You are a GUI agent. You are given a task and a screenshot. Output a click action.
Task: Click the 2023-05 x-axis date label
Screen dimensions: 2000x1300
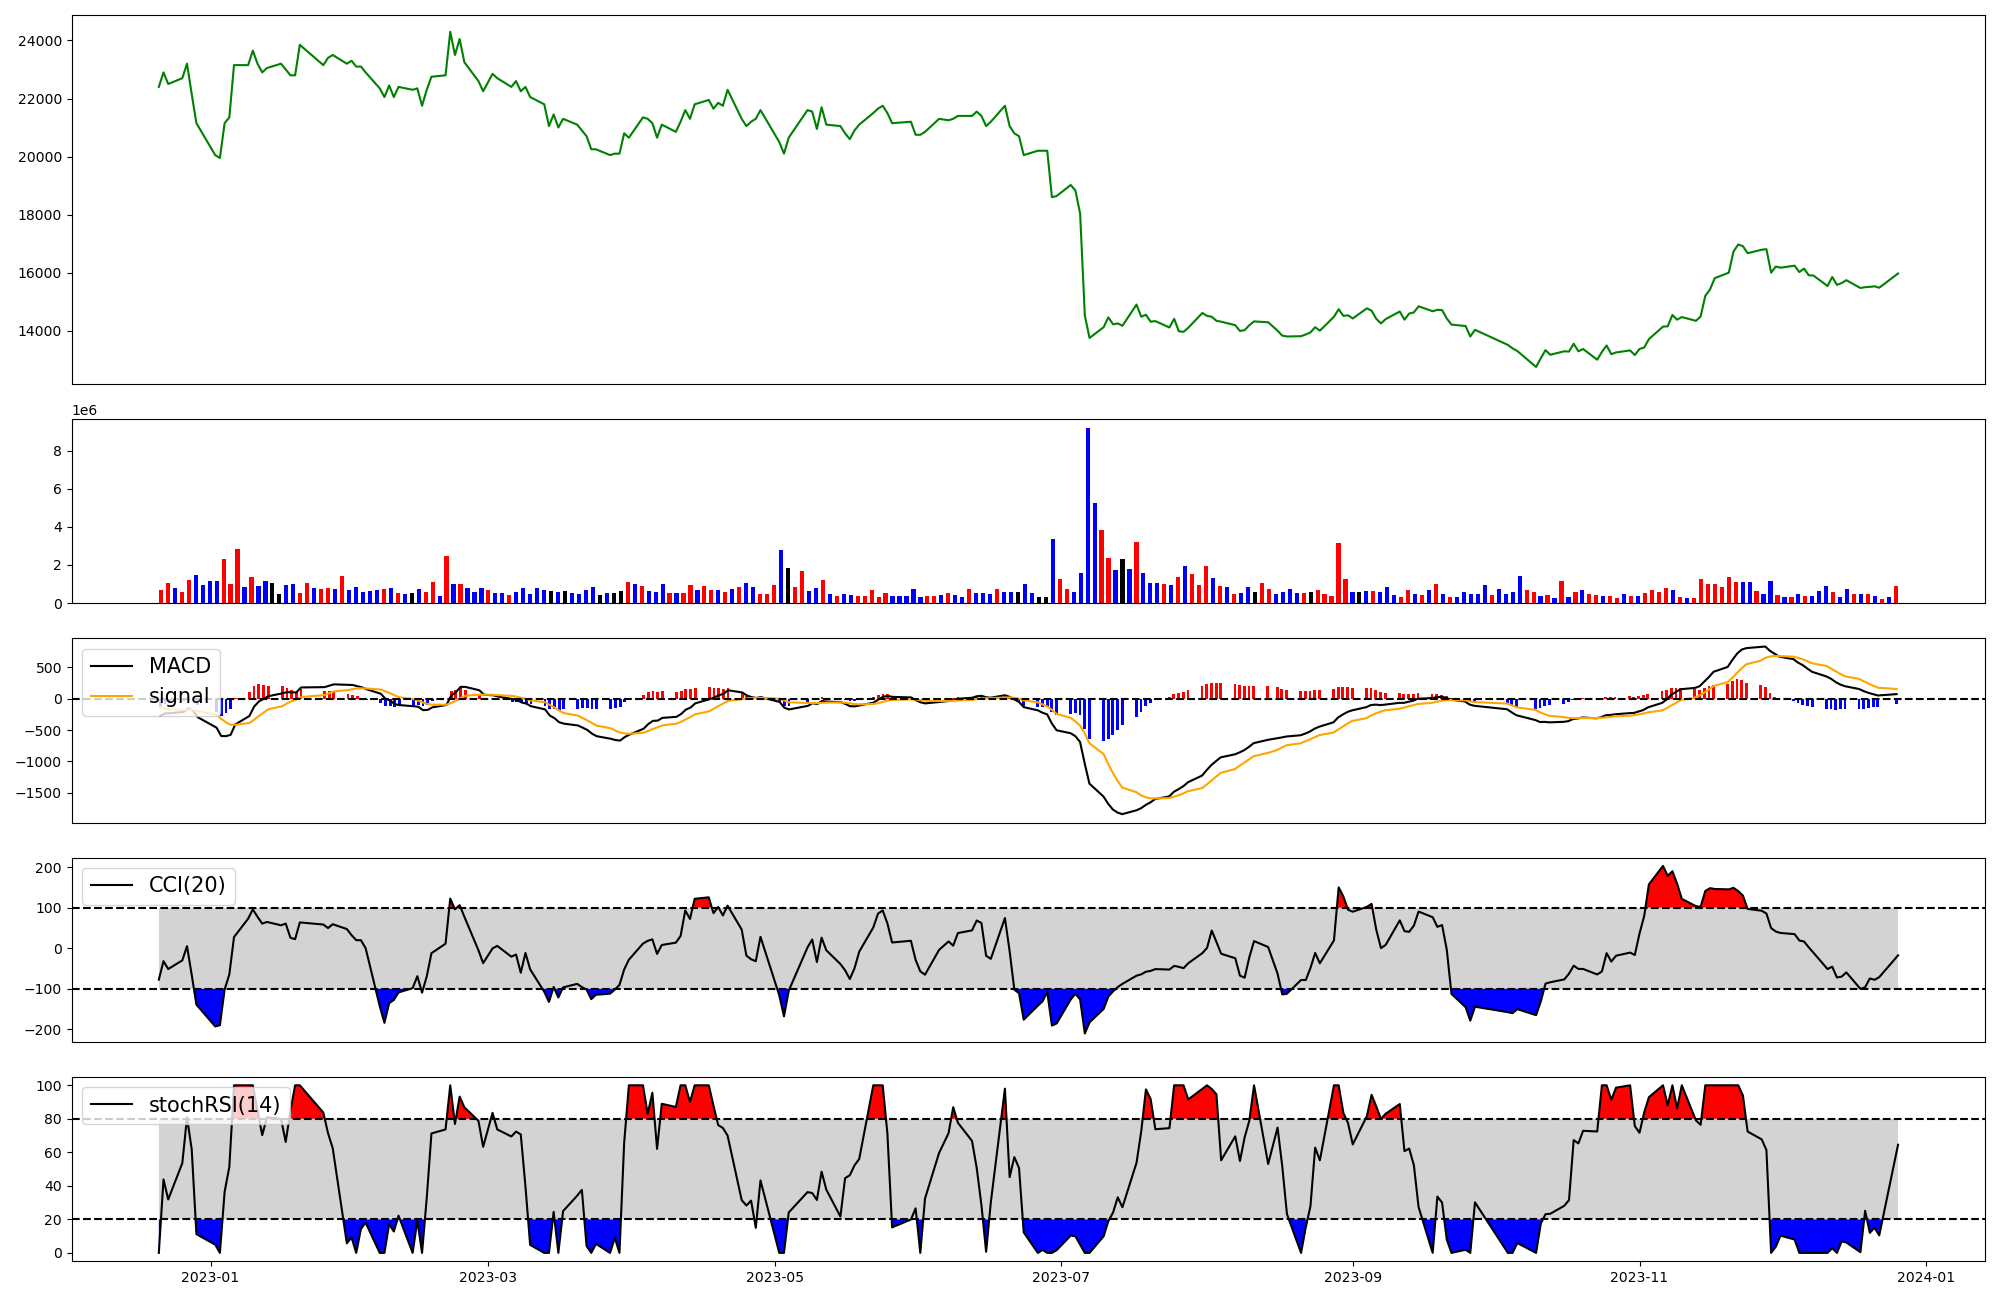[775, 1277]
